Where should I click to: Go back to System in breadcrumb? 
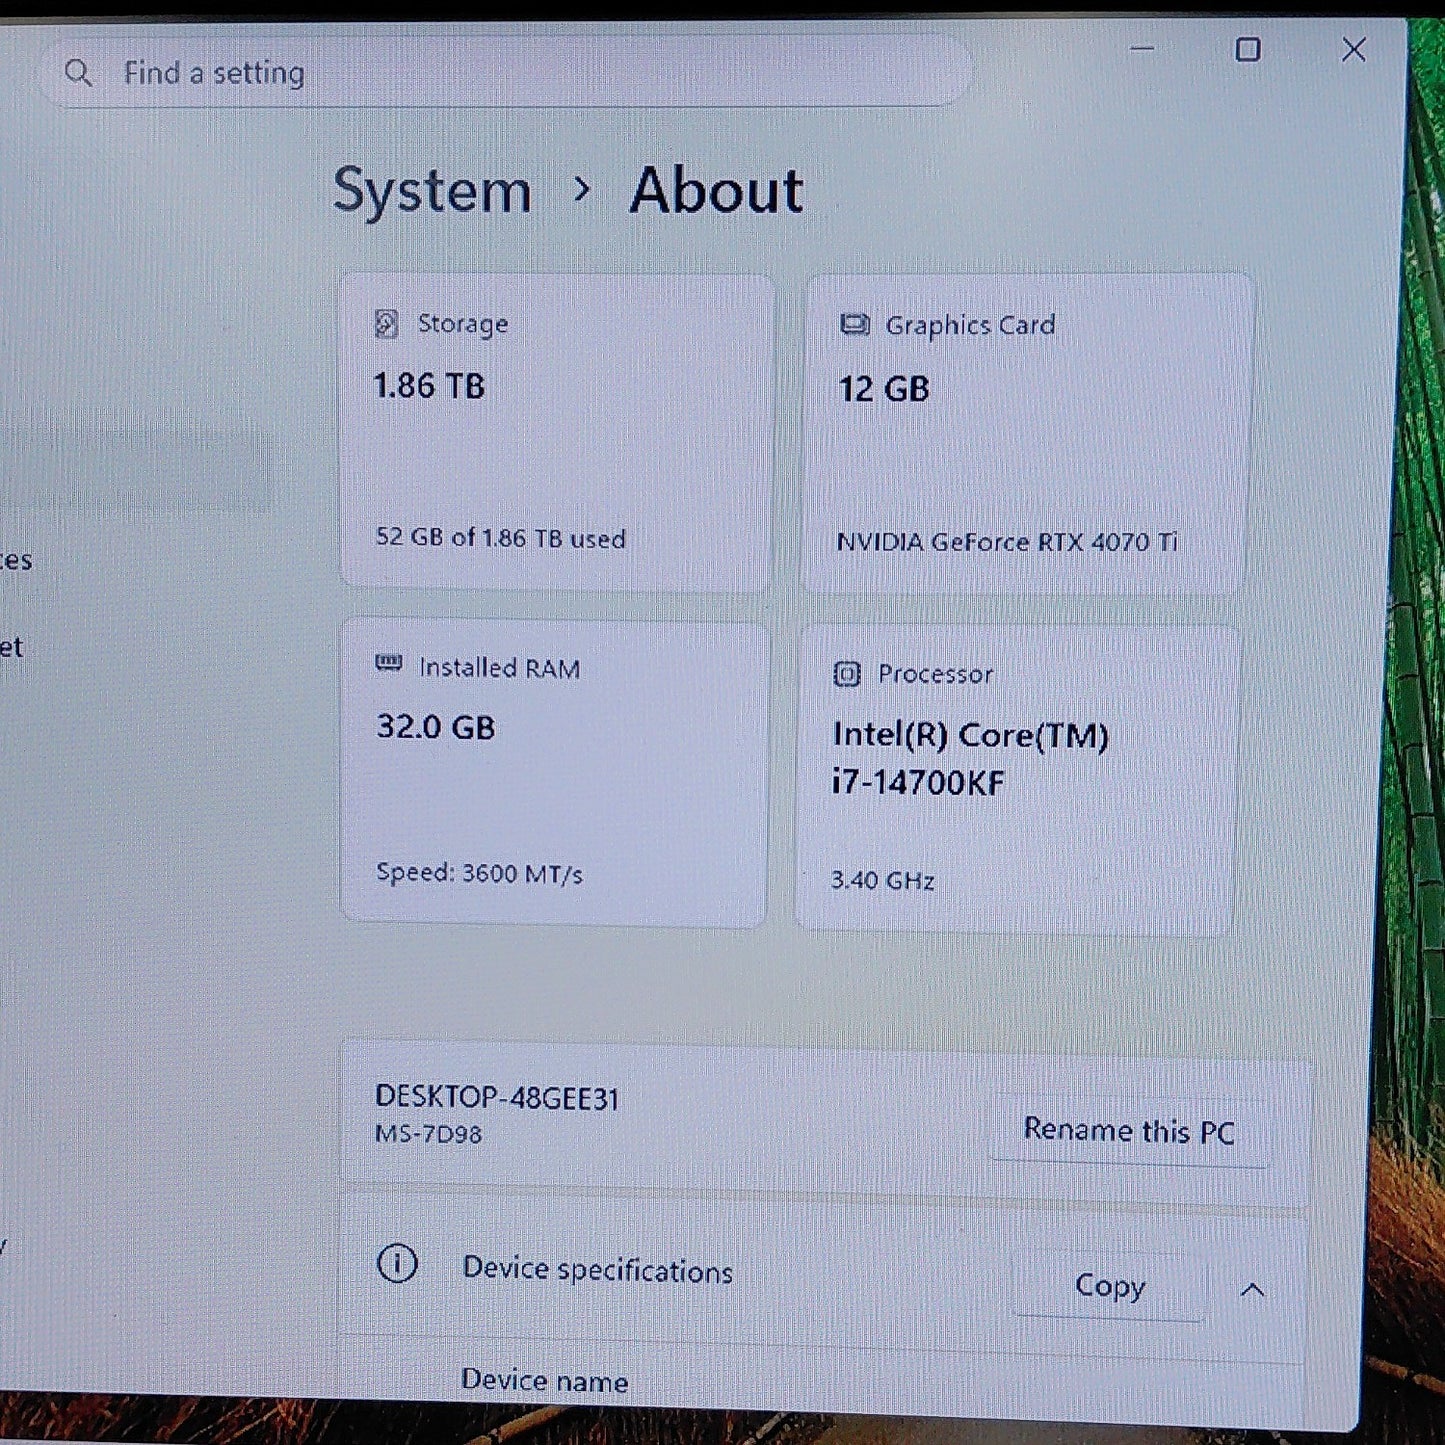[432, 190]
